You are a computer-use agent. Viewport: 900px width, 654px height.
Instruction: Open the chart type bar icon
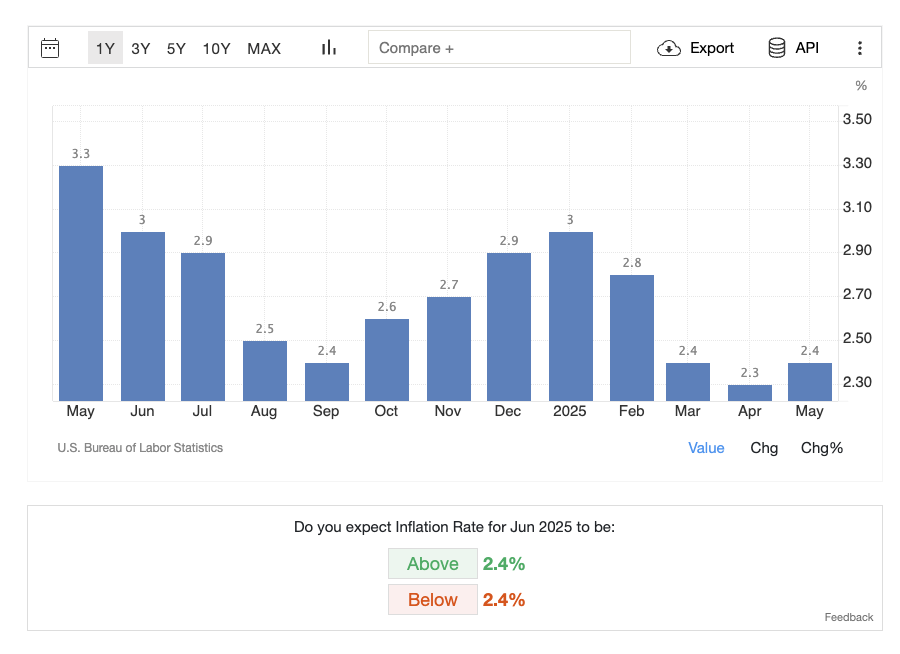pyautogui.click(x=328, y=48)
